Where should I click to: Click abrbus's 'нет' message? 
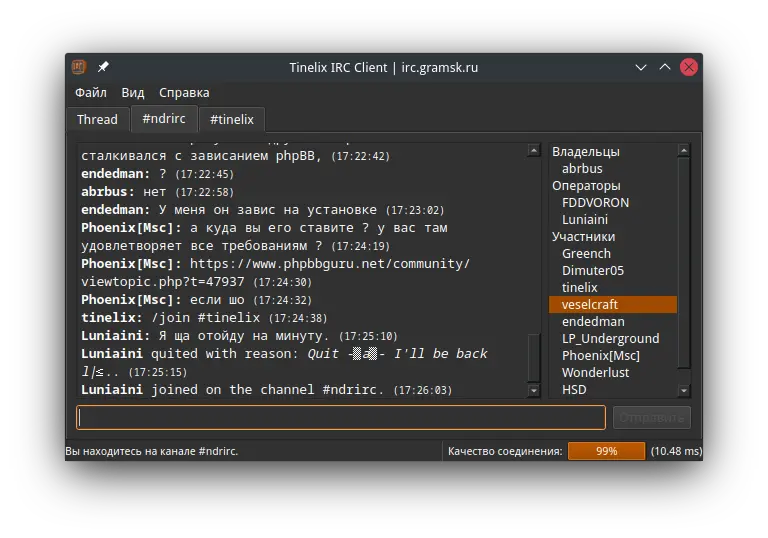tap(155, 192)
